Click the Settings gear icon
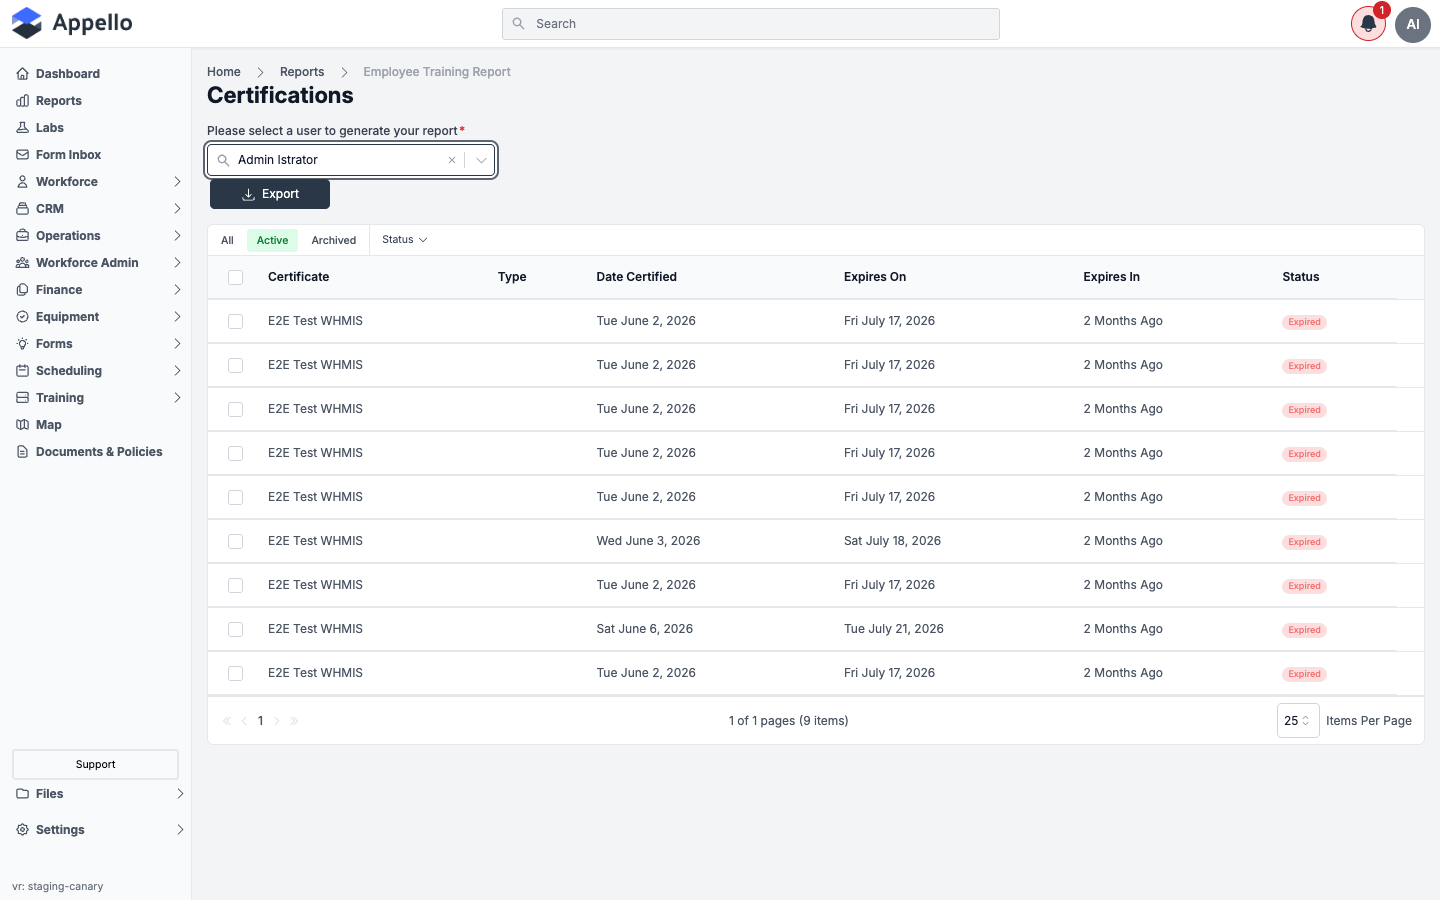The image size is (1440, 918). tap(22, 830)
